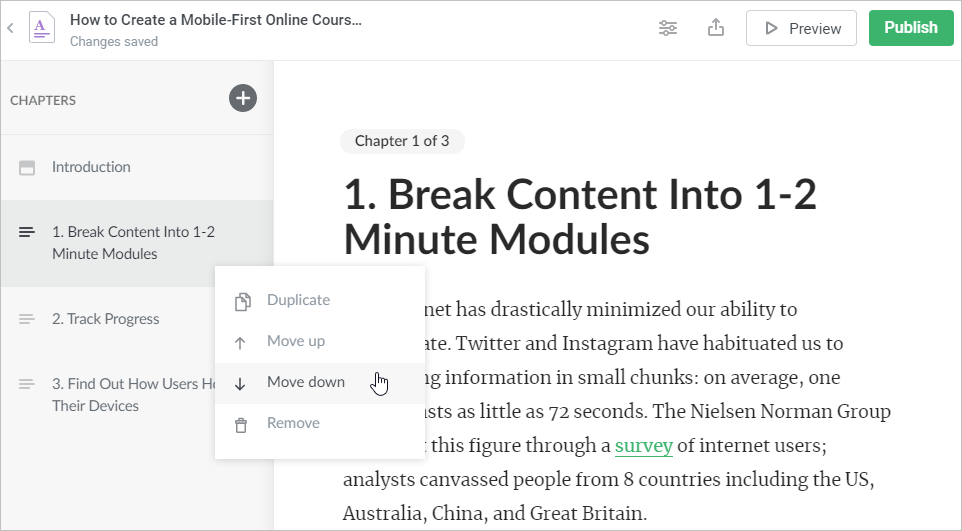This screenshot has height=531, width=962.
Task: Click the course document icon
Action: [42, 28]
